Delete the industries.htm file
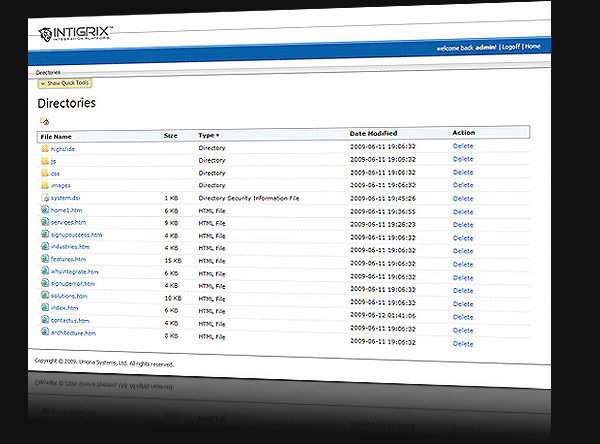 tap(463, 251)
